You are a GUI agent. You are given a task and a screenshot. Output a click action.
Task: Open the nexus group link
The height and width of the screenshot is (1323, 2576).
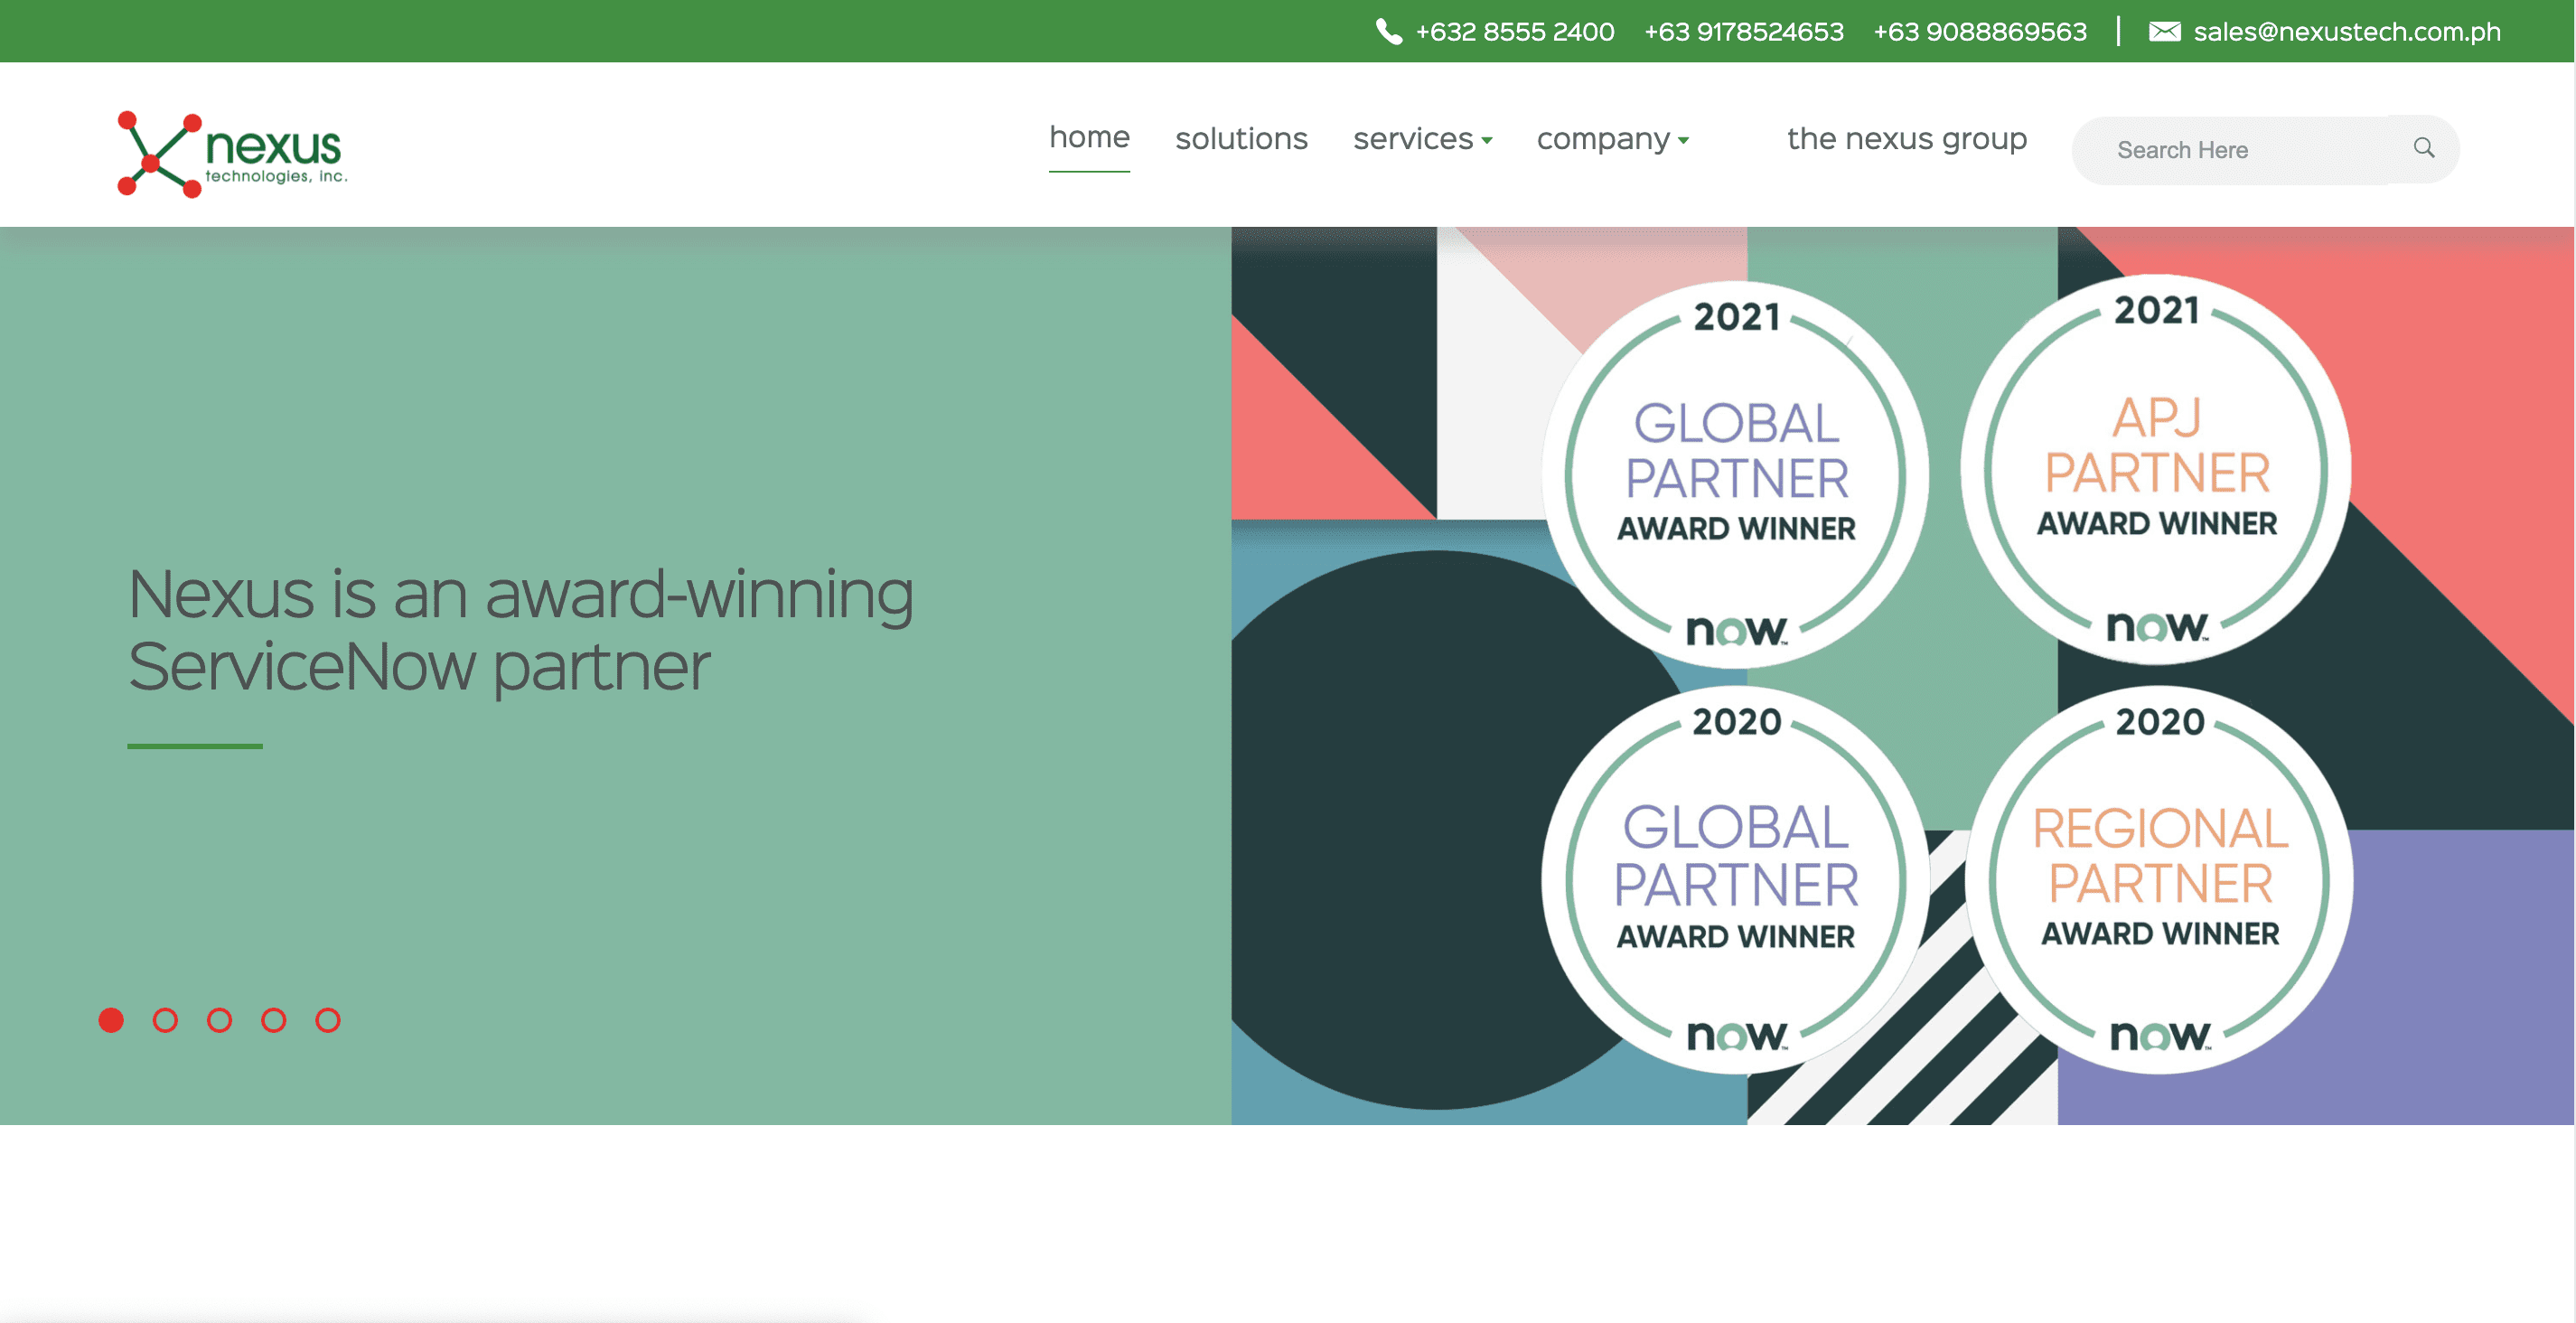point(1906,139)
